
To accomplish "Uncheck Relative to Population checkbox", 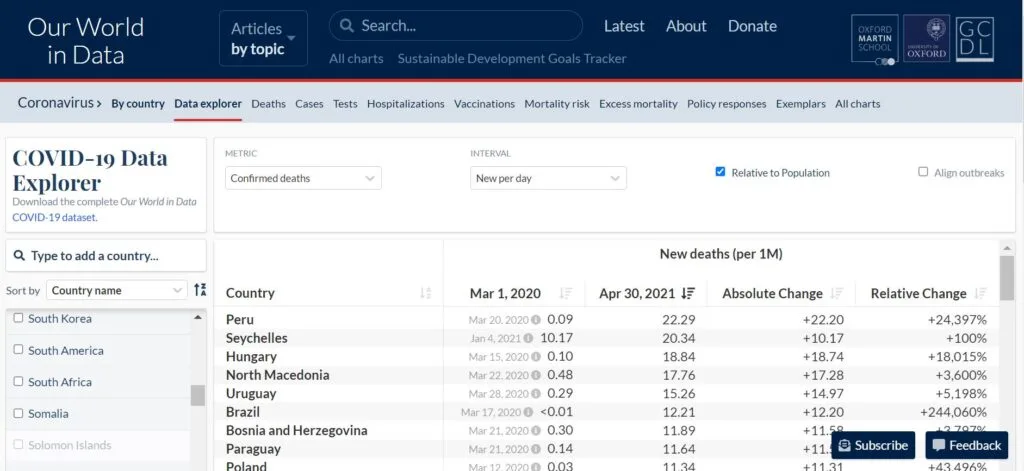I will point(720,172).
